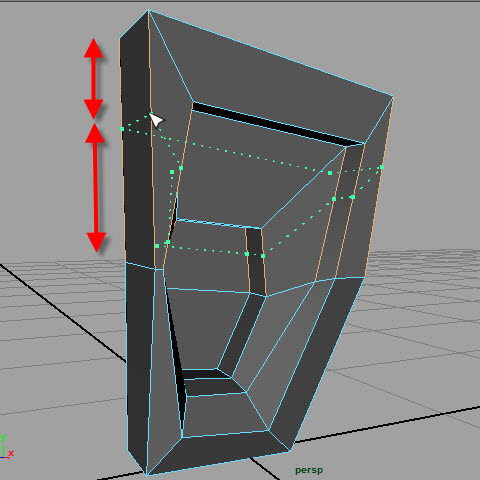This screenshot has width=480, height=480.
Task: Click the dark right-side lower face of the mesh
Action: pyautogui.click(x=320, y=360)
